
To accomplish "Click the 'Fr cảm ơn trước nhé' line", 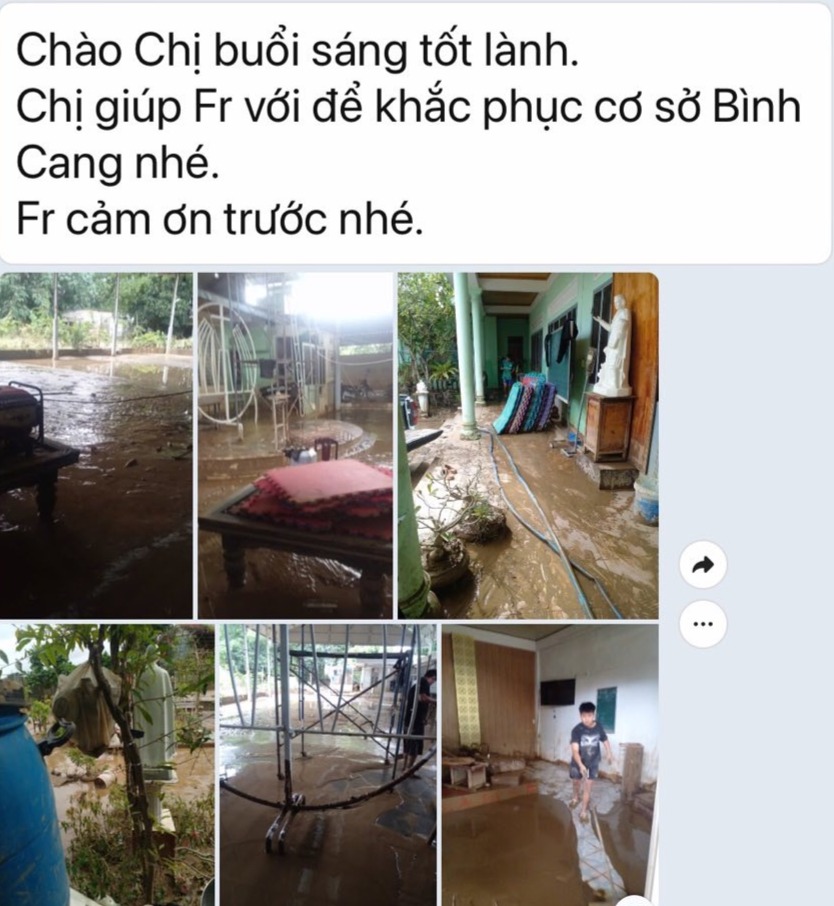I will coord(220,218).
